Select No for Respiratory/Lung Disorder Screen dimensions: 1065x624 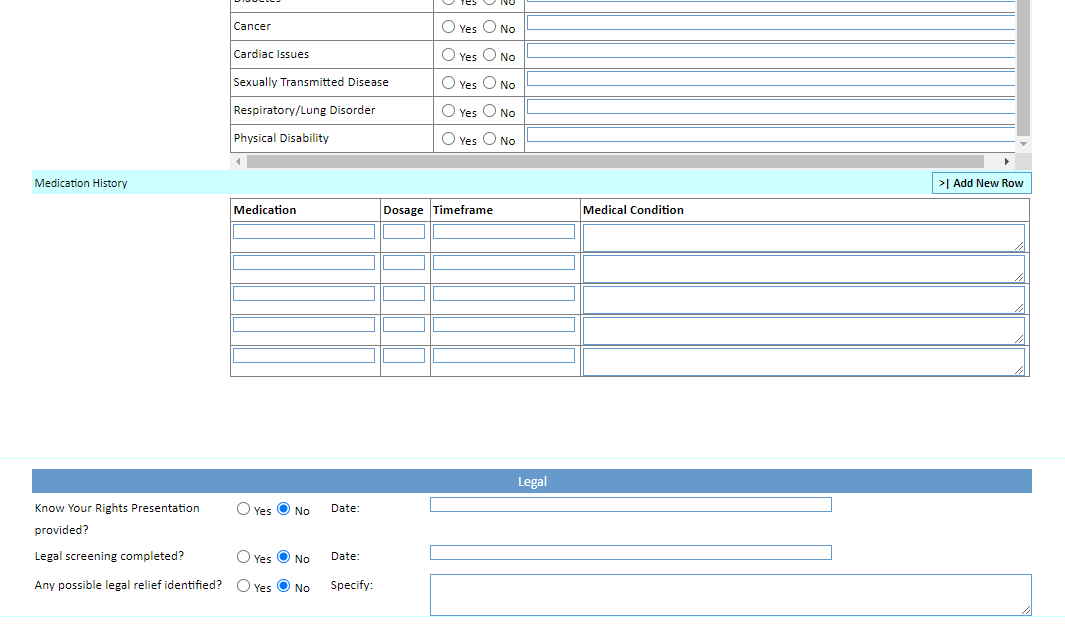(490, 111)
